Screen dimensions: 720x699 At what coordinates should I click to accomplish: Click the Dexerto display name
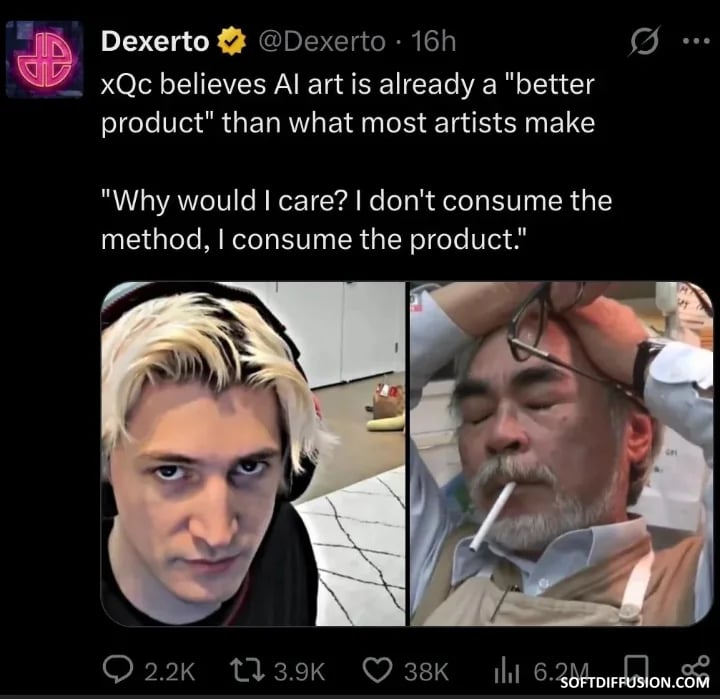[155, 41]
